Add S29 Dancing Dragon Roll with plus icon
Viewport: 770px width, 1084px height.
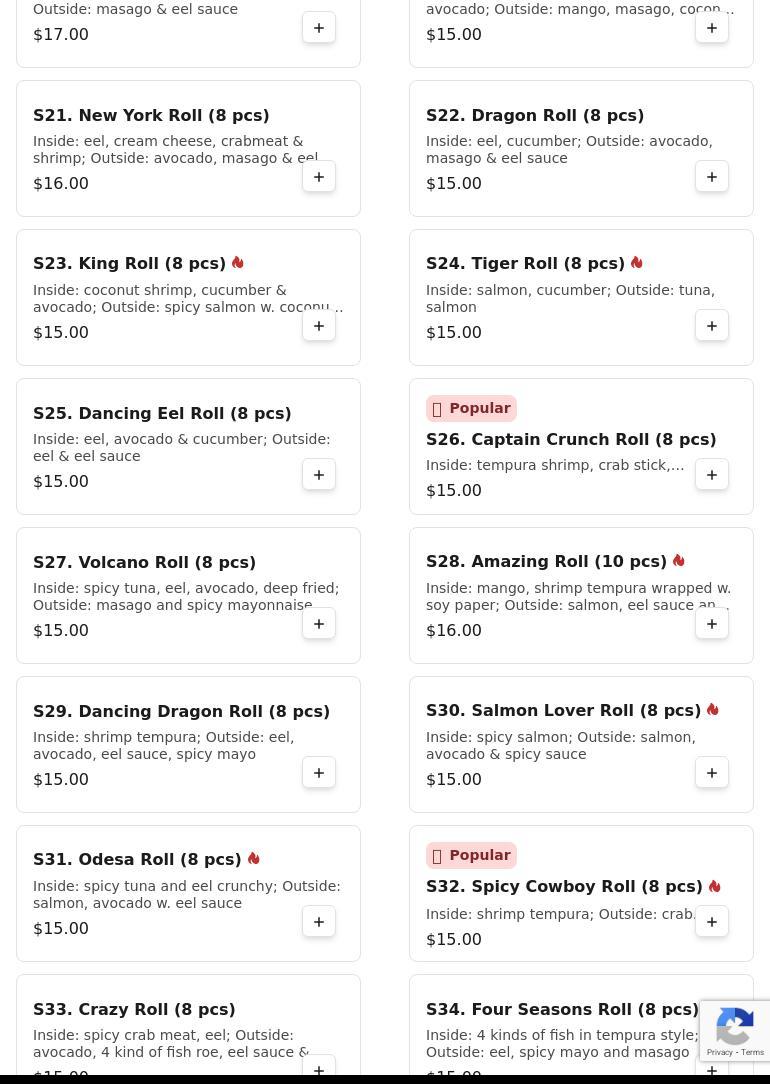tap(319, 773)
